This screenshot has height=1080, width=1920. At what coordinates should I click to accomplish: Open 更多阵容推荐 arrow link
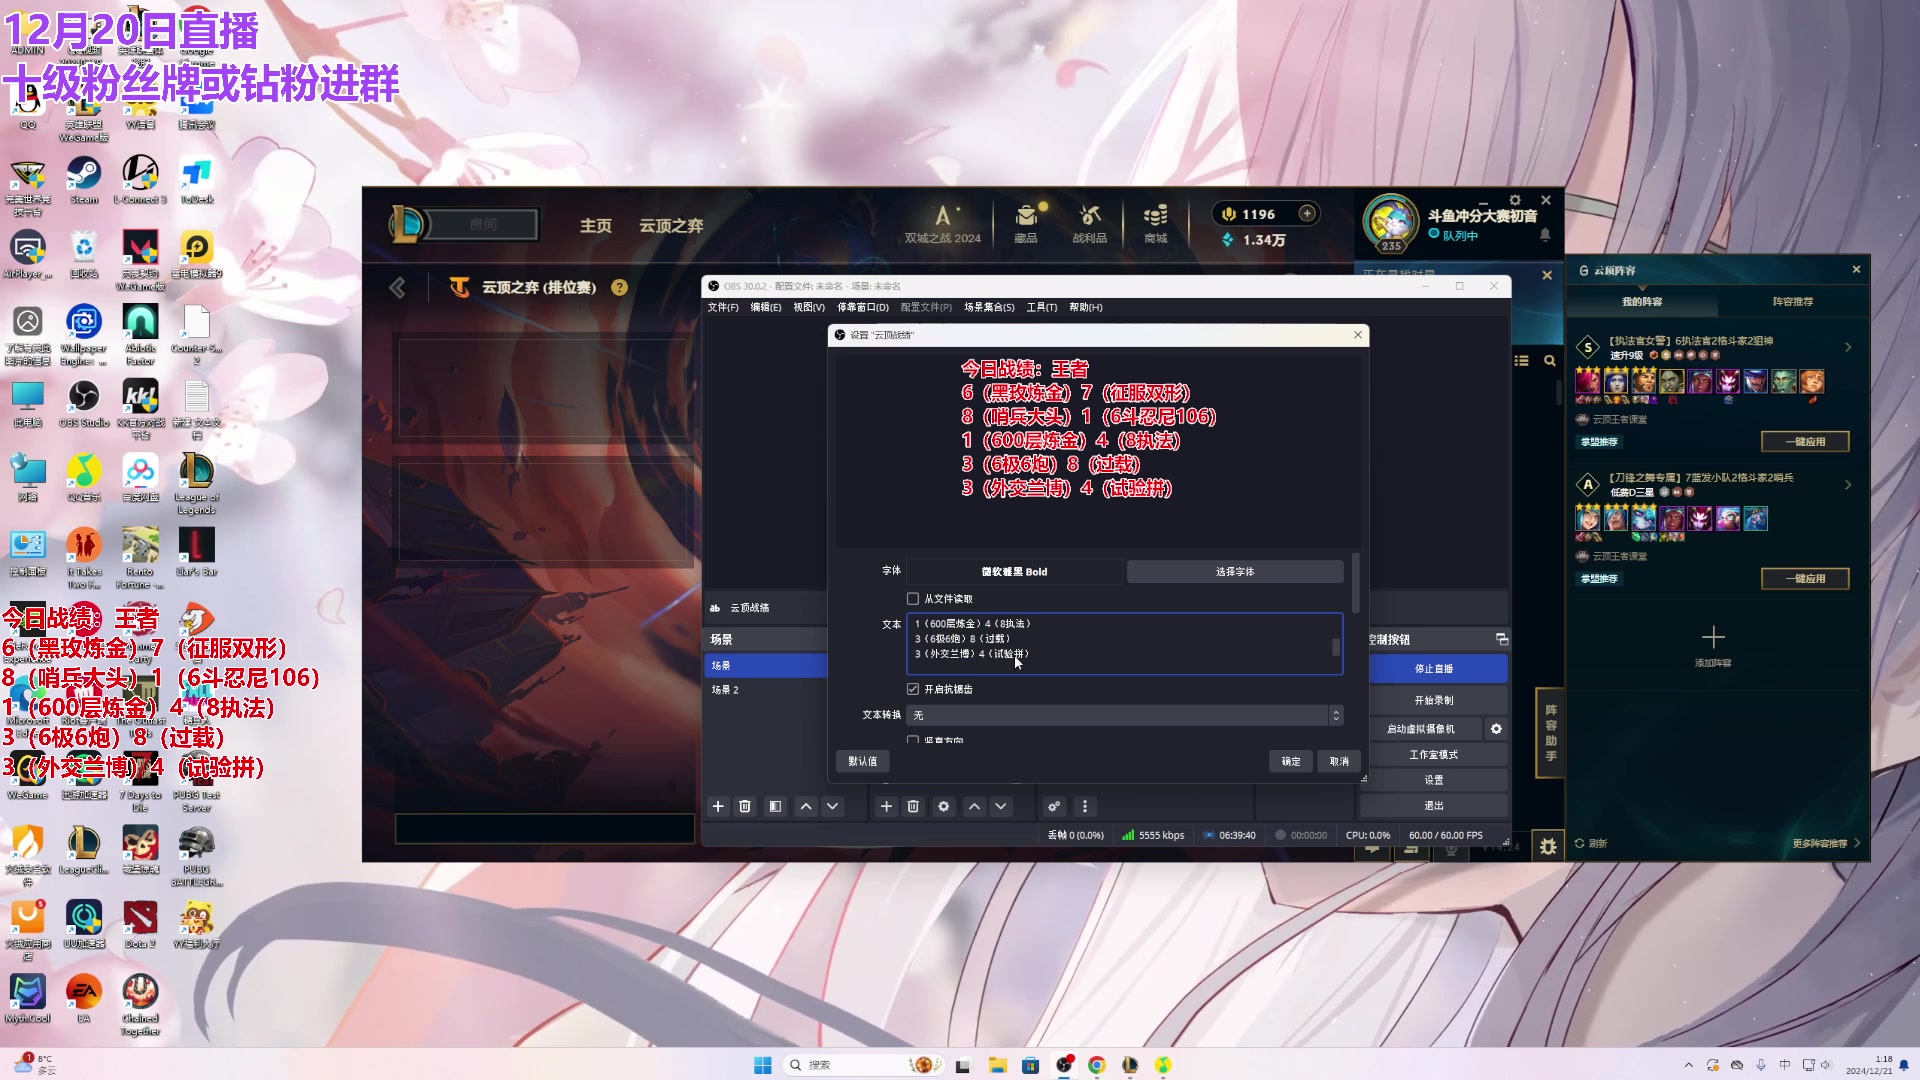[1826, 844]
